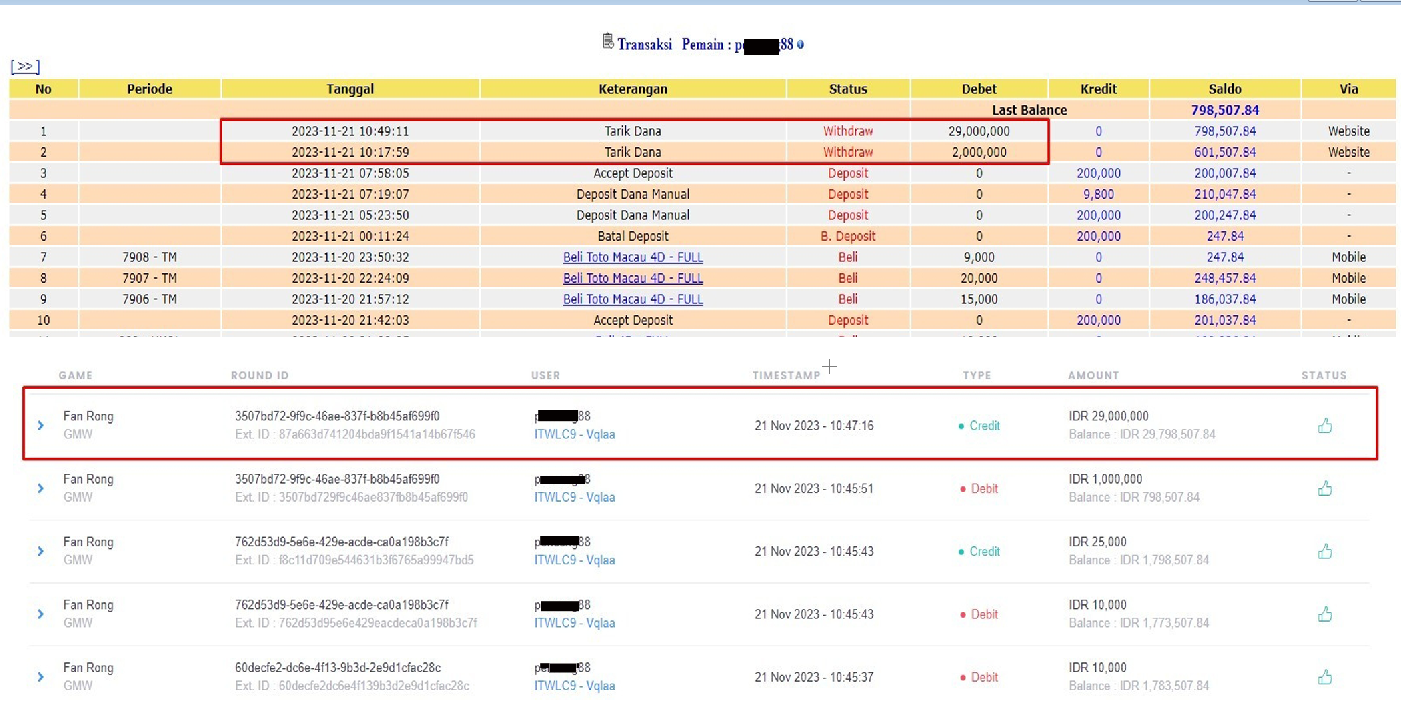
Task: Expand the Fan Rong IDR 25,000 credit row
Action: (41, 552)
